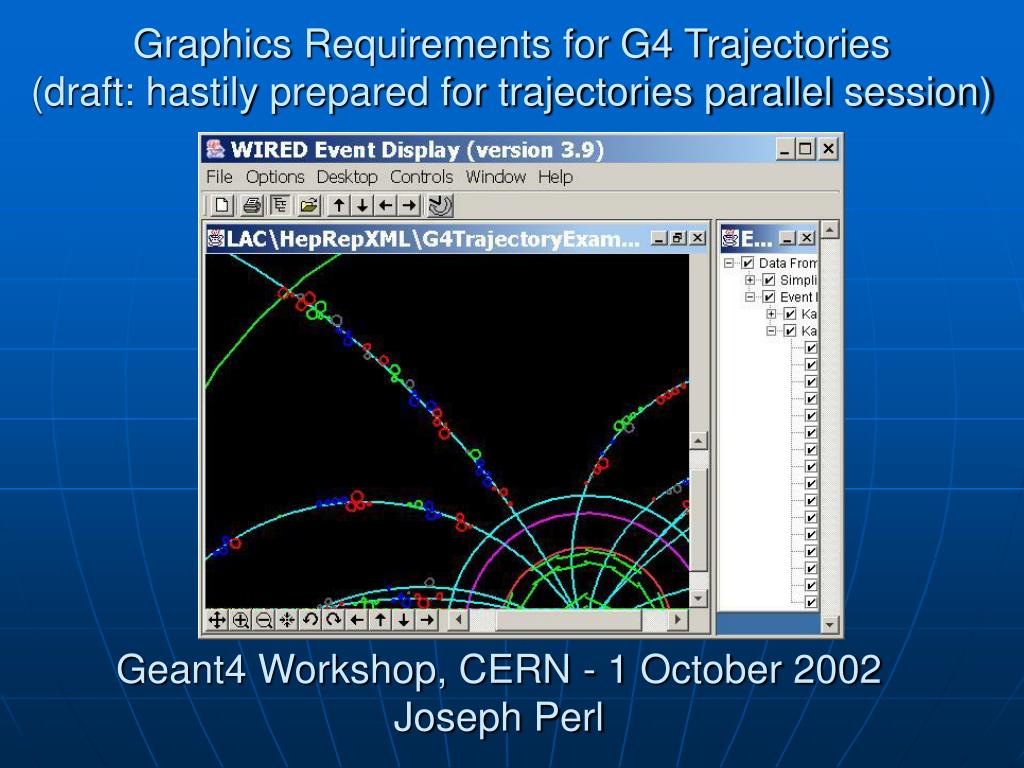
Task: Expand the collapsed Ka tree node
Action: coord(771,313)
